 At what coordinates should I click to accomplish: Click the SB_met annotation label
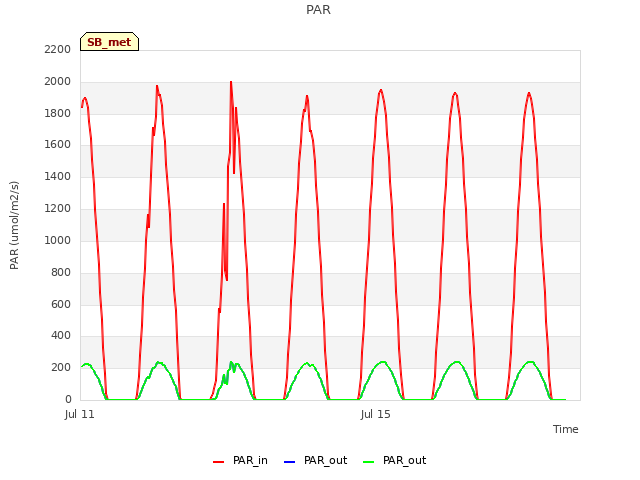109,42
